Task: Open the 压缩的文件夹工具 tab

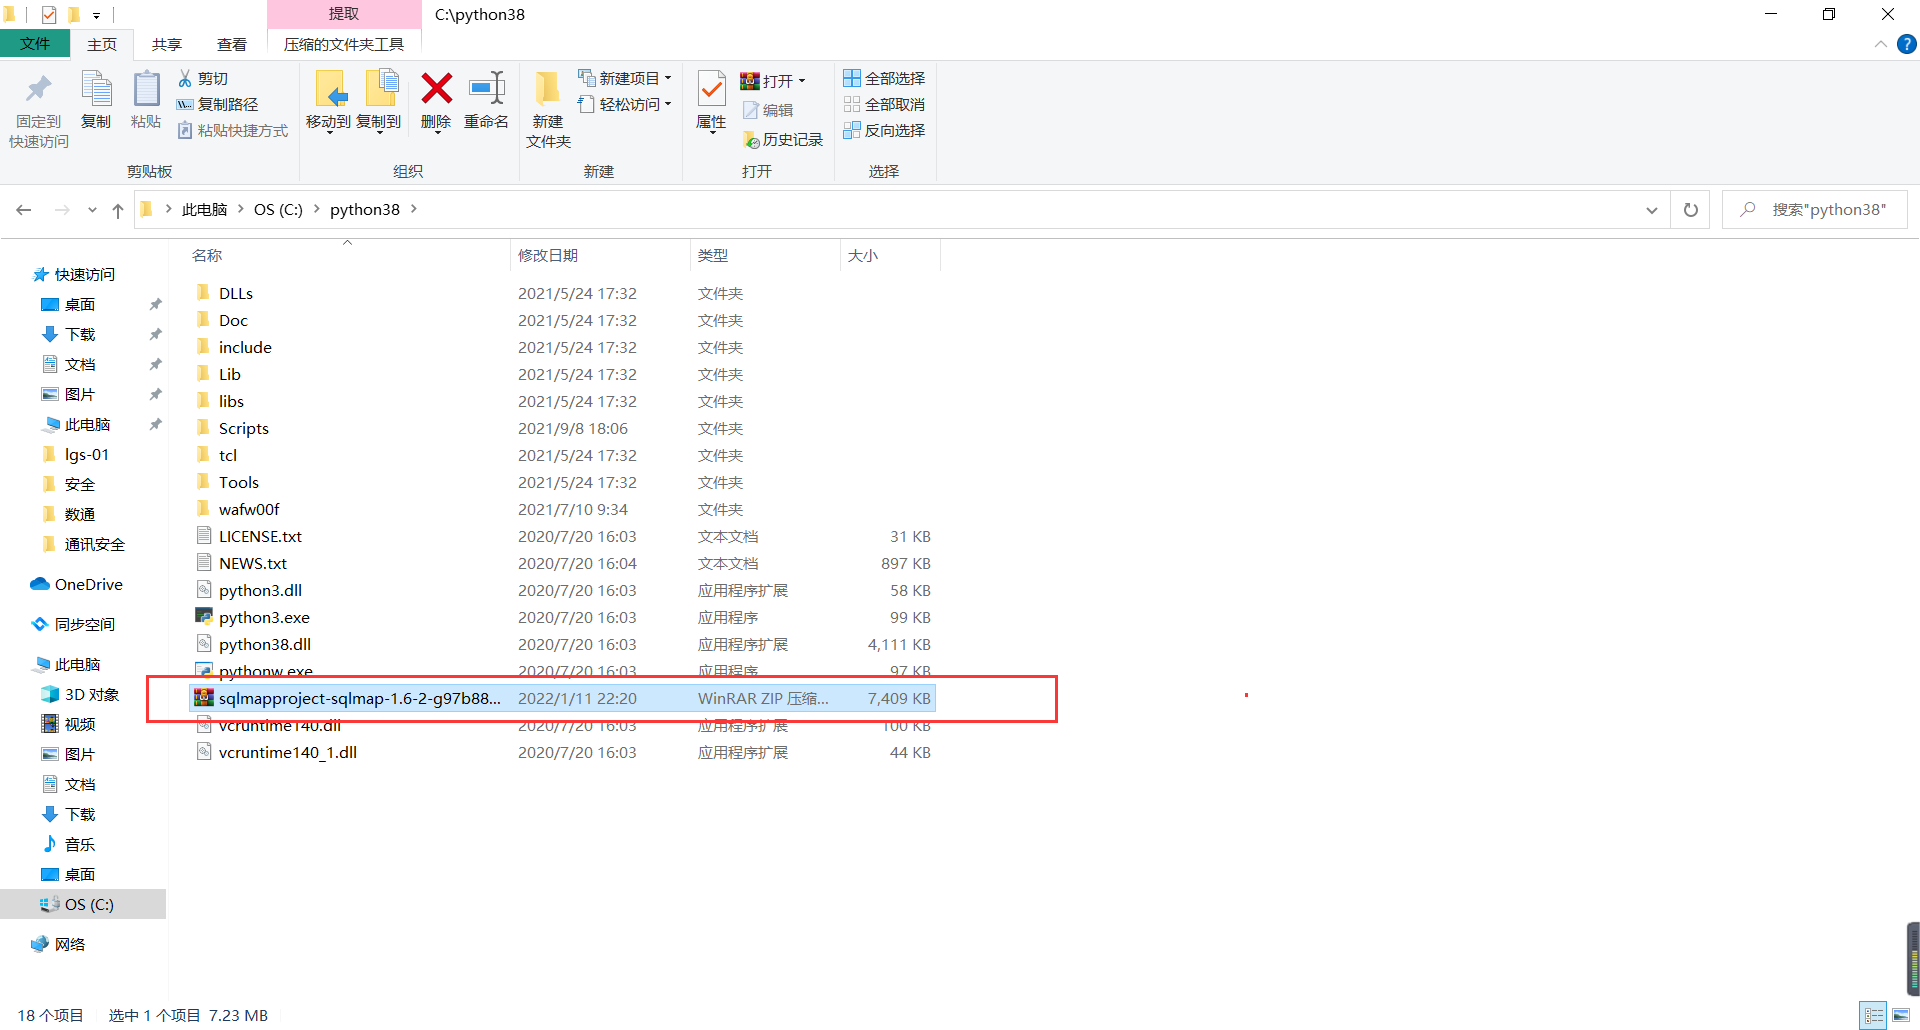Action: [x=344, y=44]
